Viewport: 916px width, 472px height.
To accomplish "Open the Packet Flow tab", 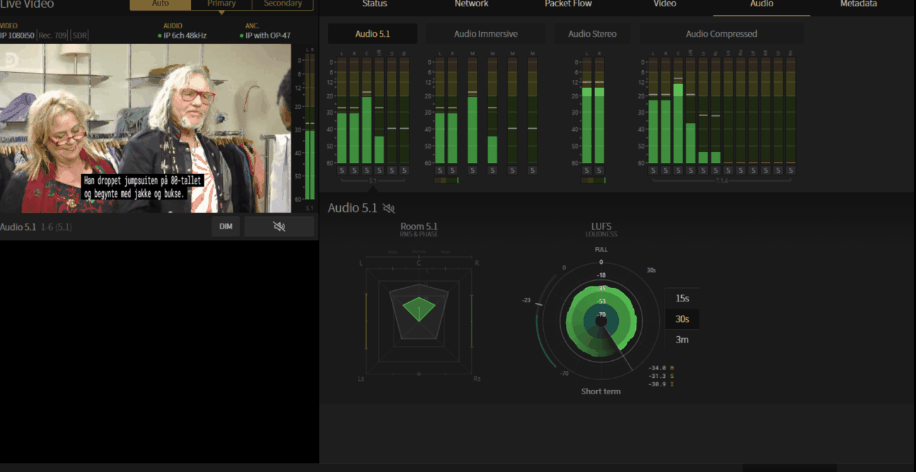I will tap(568, 5).
